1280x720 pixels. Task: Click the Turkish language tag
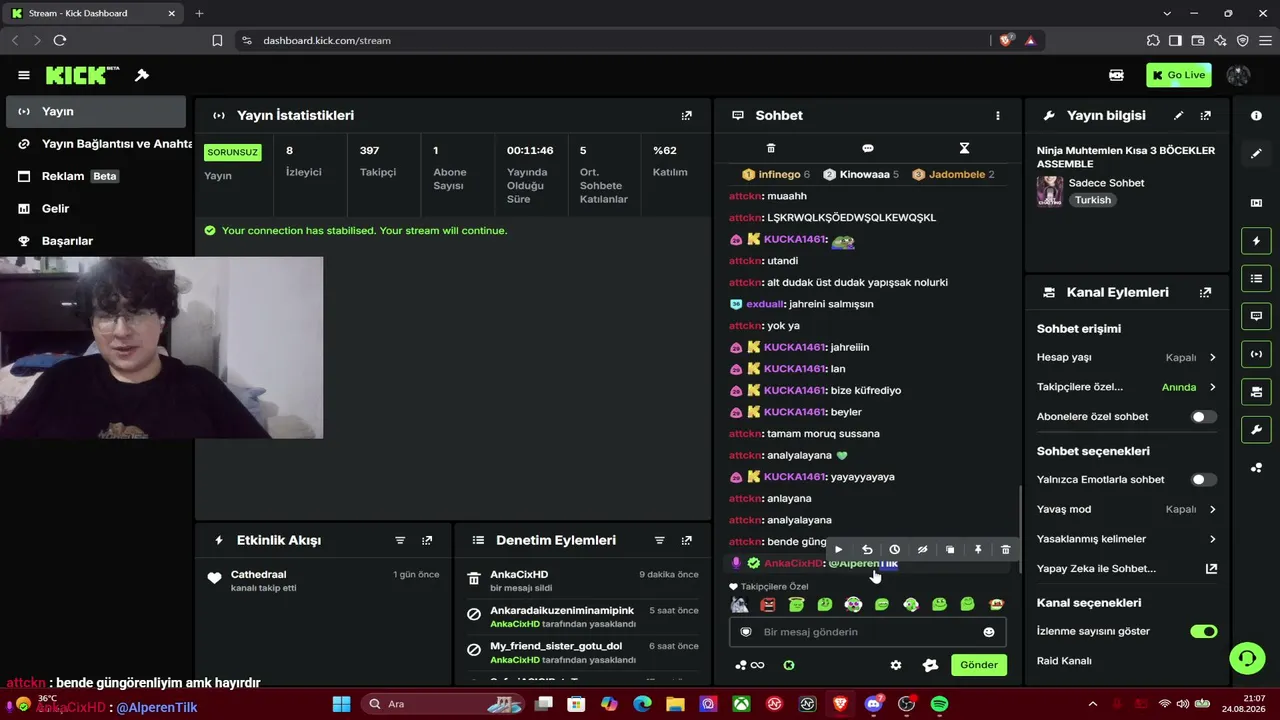tap(1093, 200)
